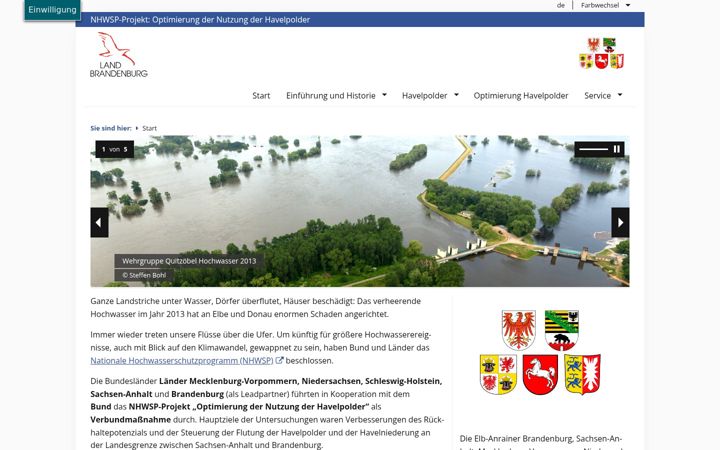Image resolution: width=720 pixels, height=450 pixels.
Task: Open Einführung und Historie menu
Action: point(331,96)
